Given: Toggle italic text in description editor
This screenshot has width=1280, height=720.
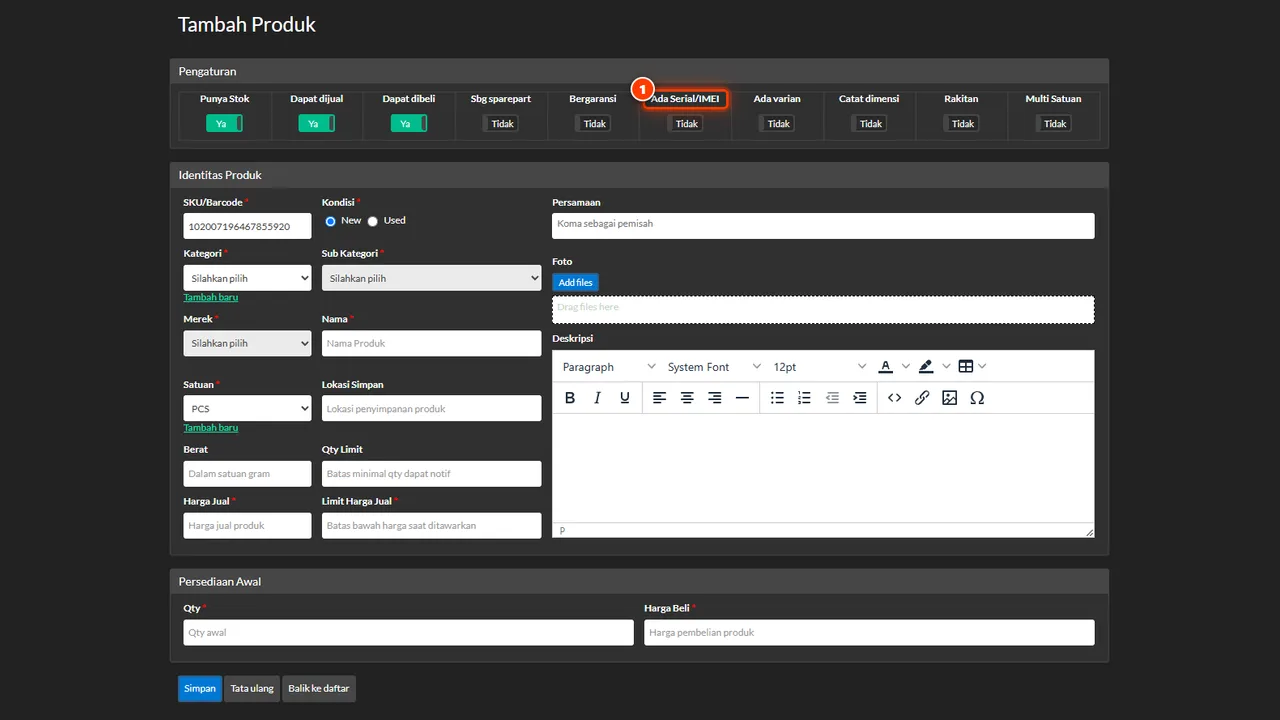Looking at the screenshot, I should coord(597,398).
